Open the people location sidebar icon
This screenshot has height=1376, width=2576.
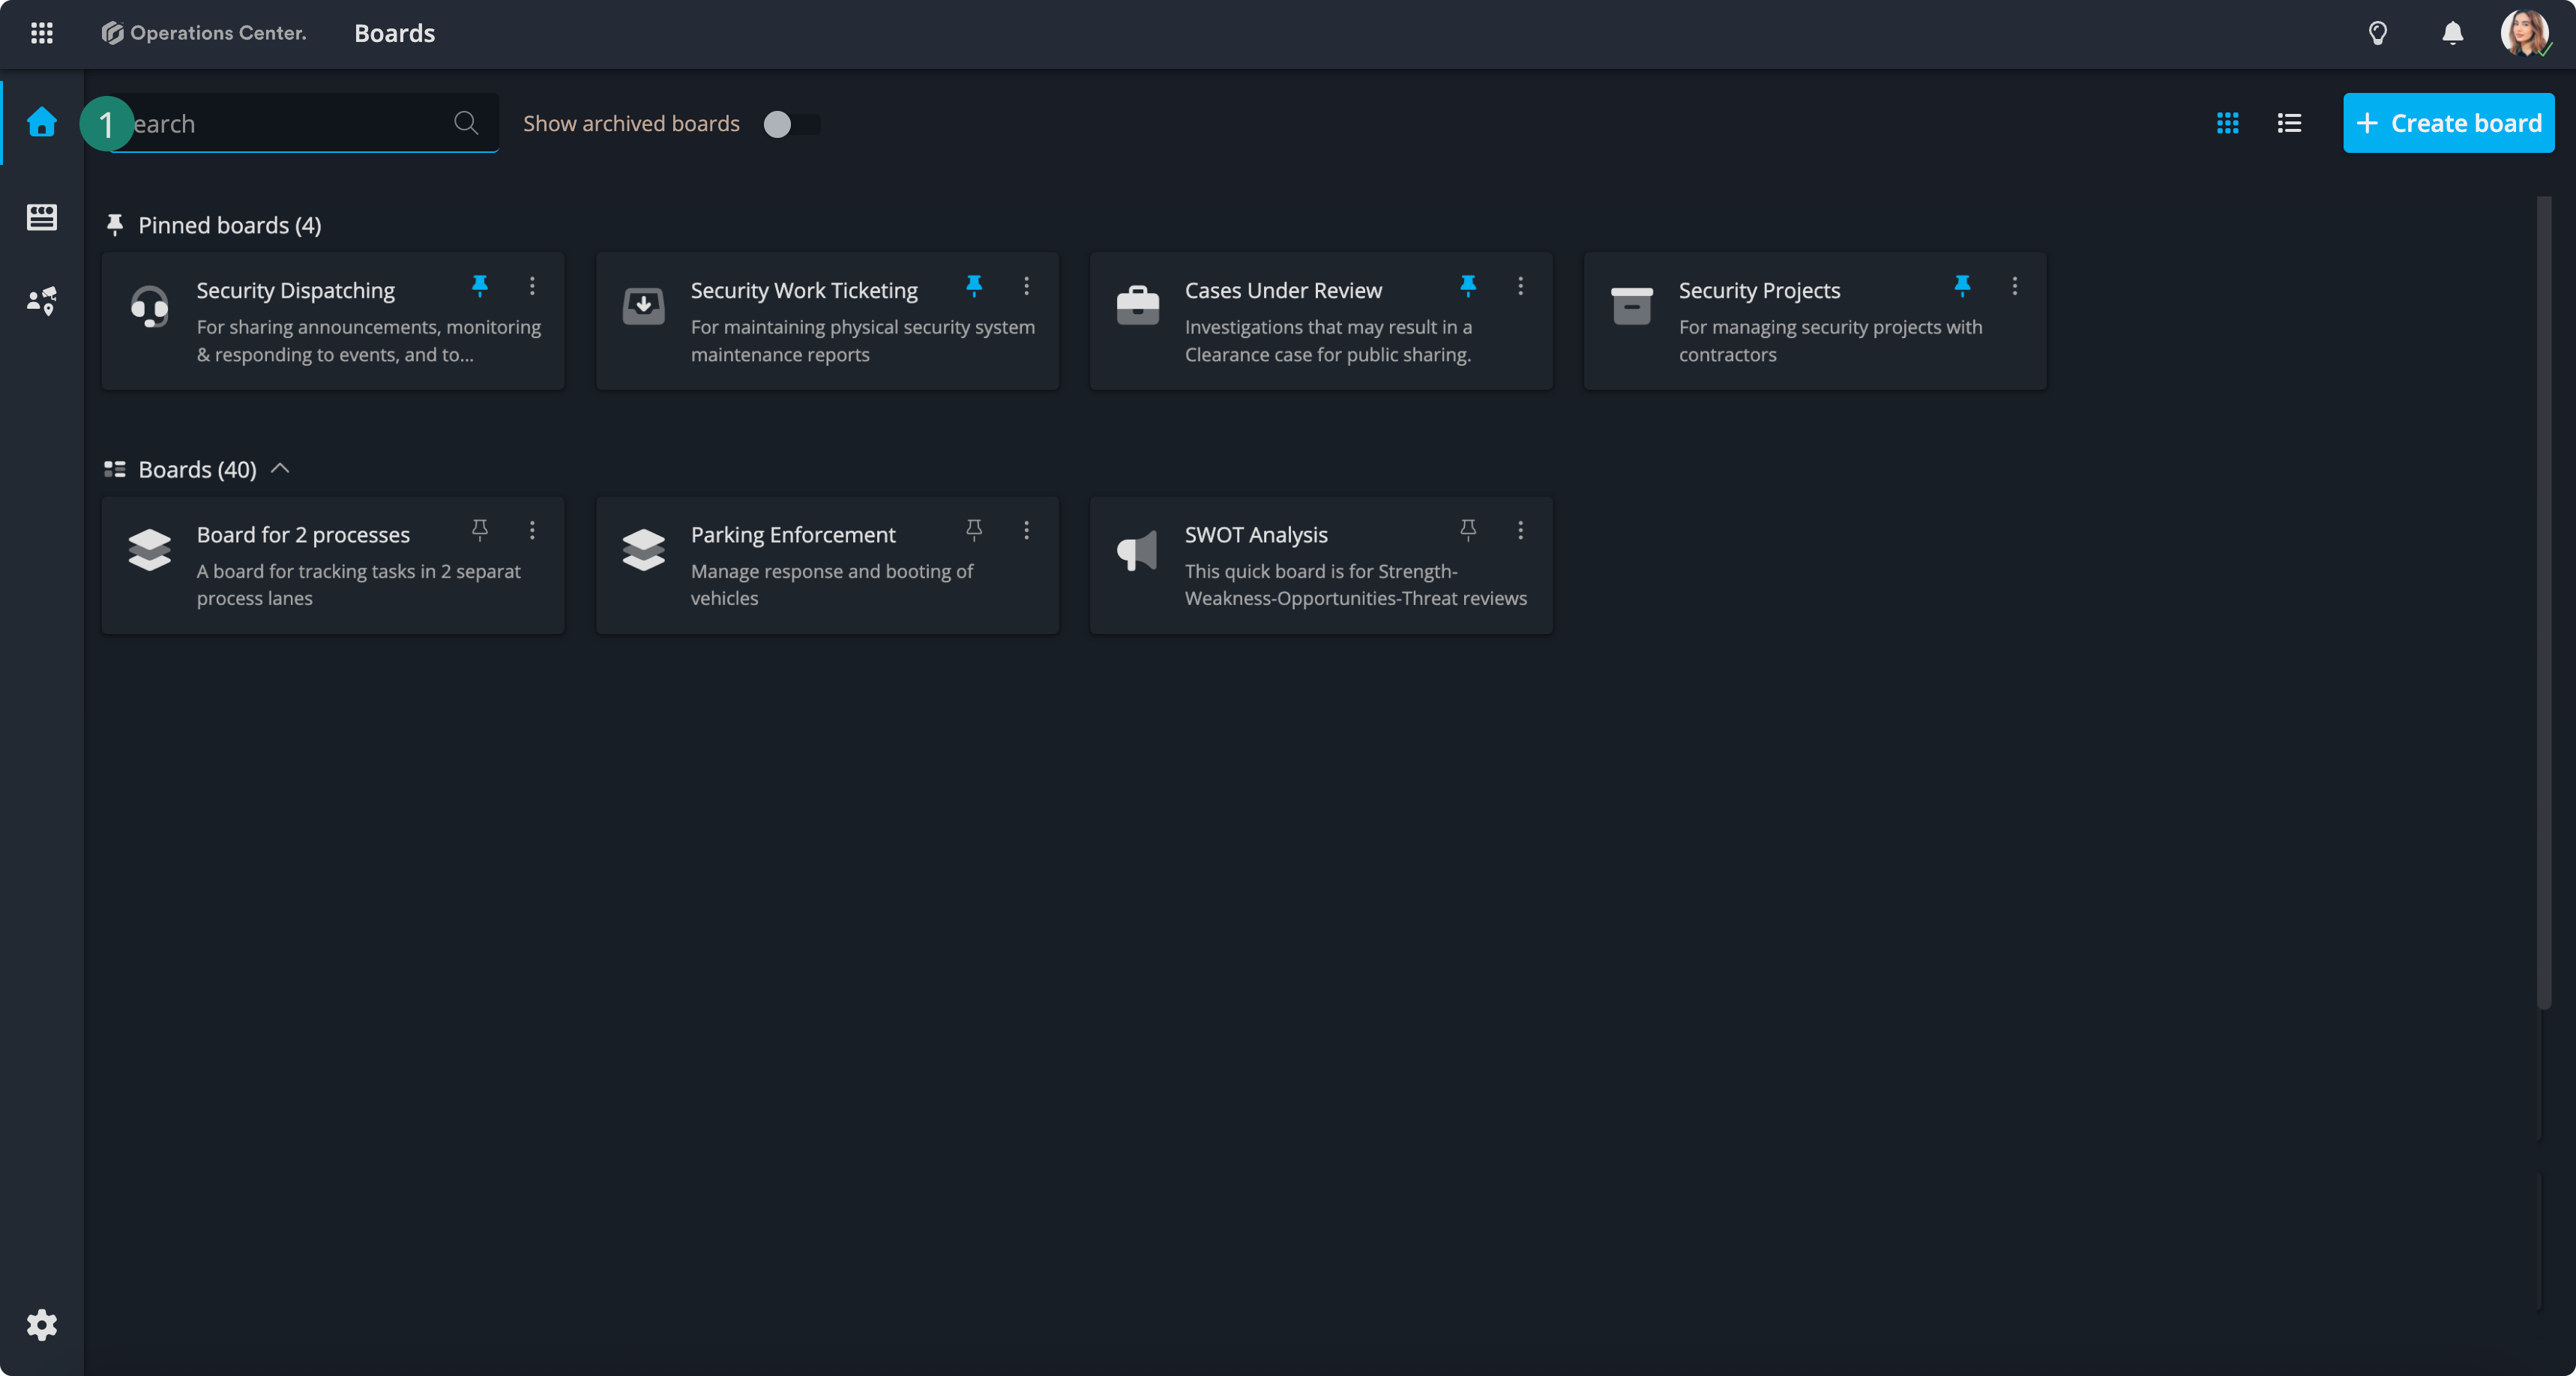coord(41,300)
